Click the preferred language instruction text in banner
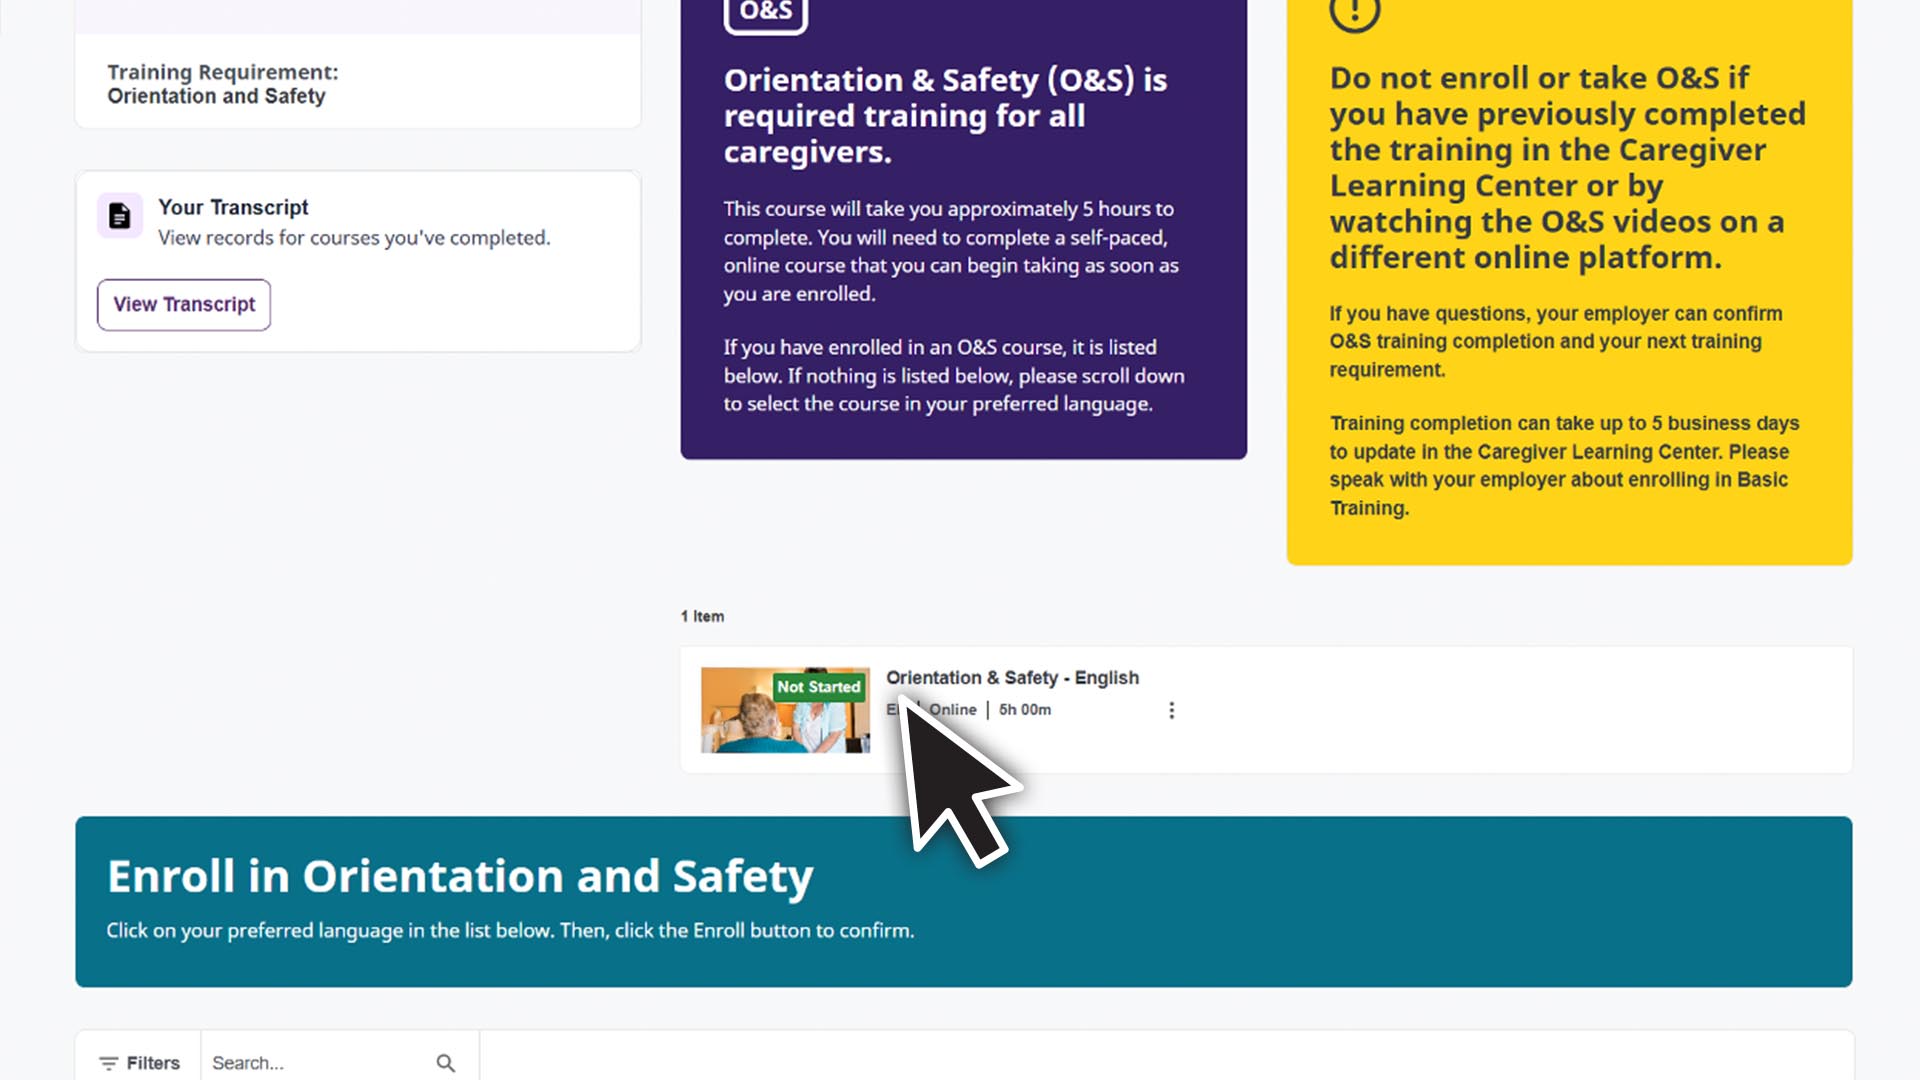 [x=510, y=931]
